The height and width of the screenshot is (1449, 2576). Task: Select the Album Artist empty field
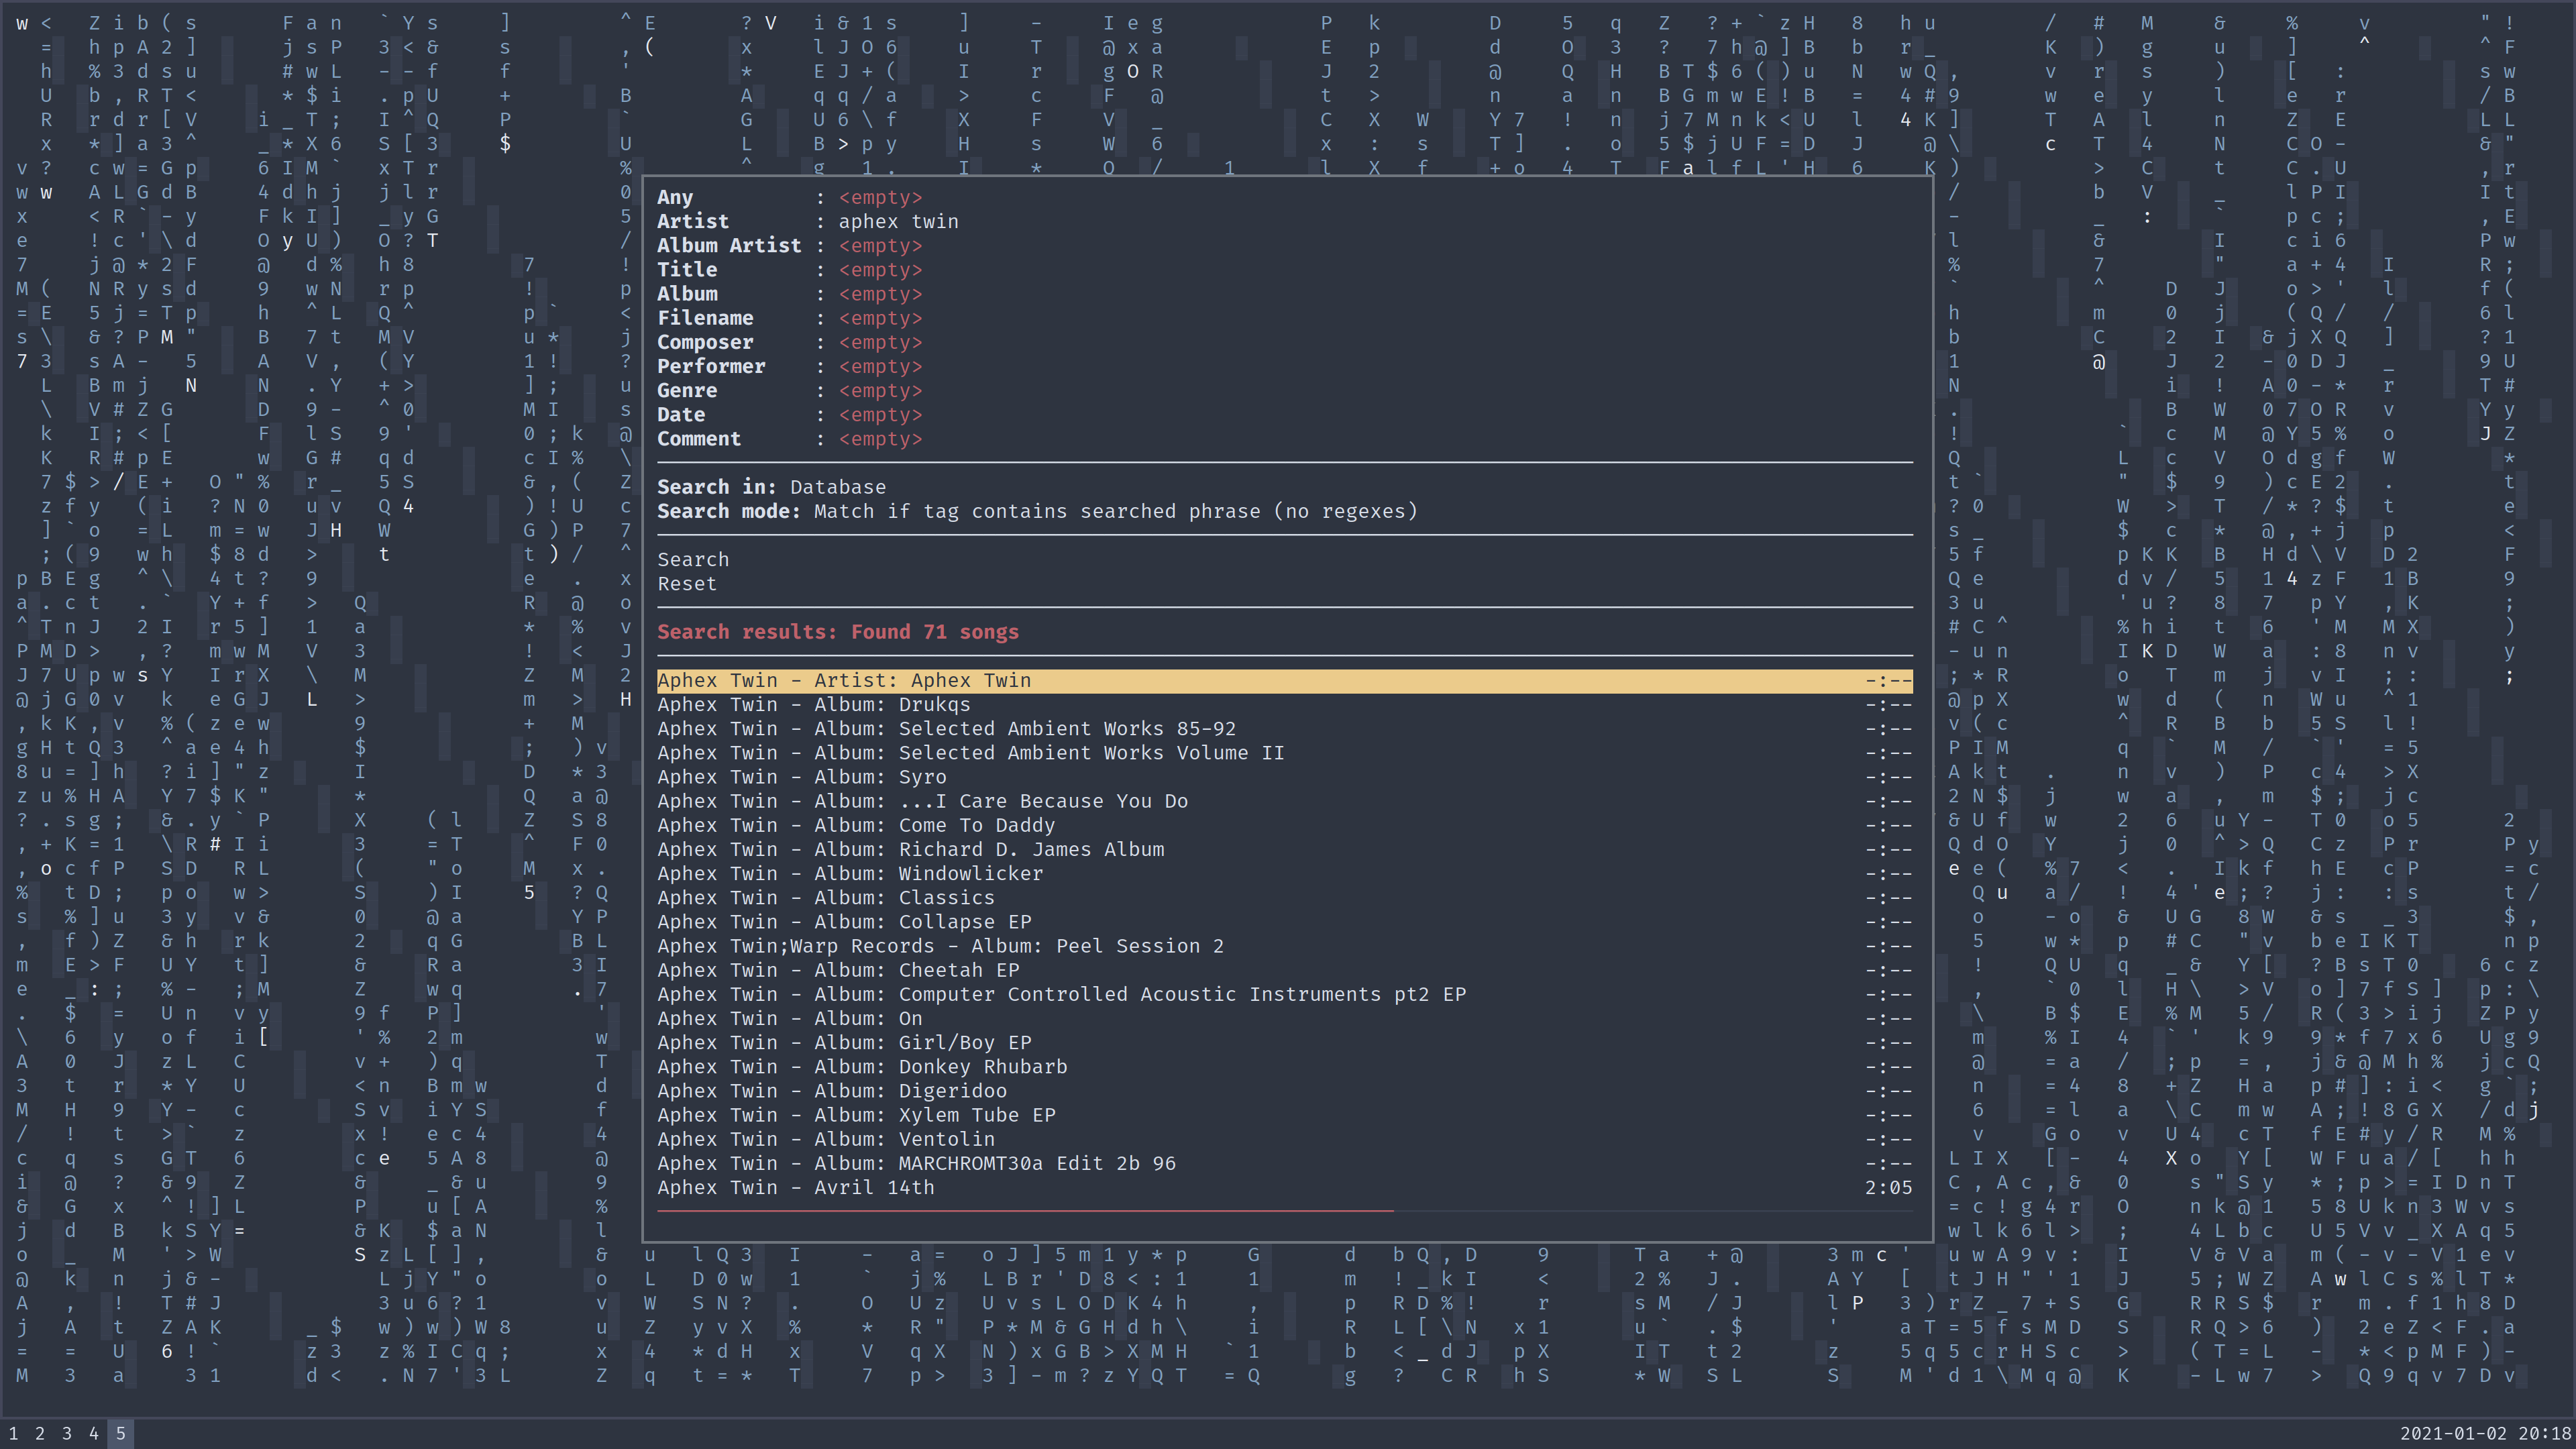point(880,246)
